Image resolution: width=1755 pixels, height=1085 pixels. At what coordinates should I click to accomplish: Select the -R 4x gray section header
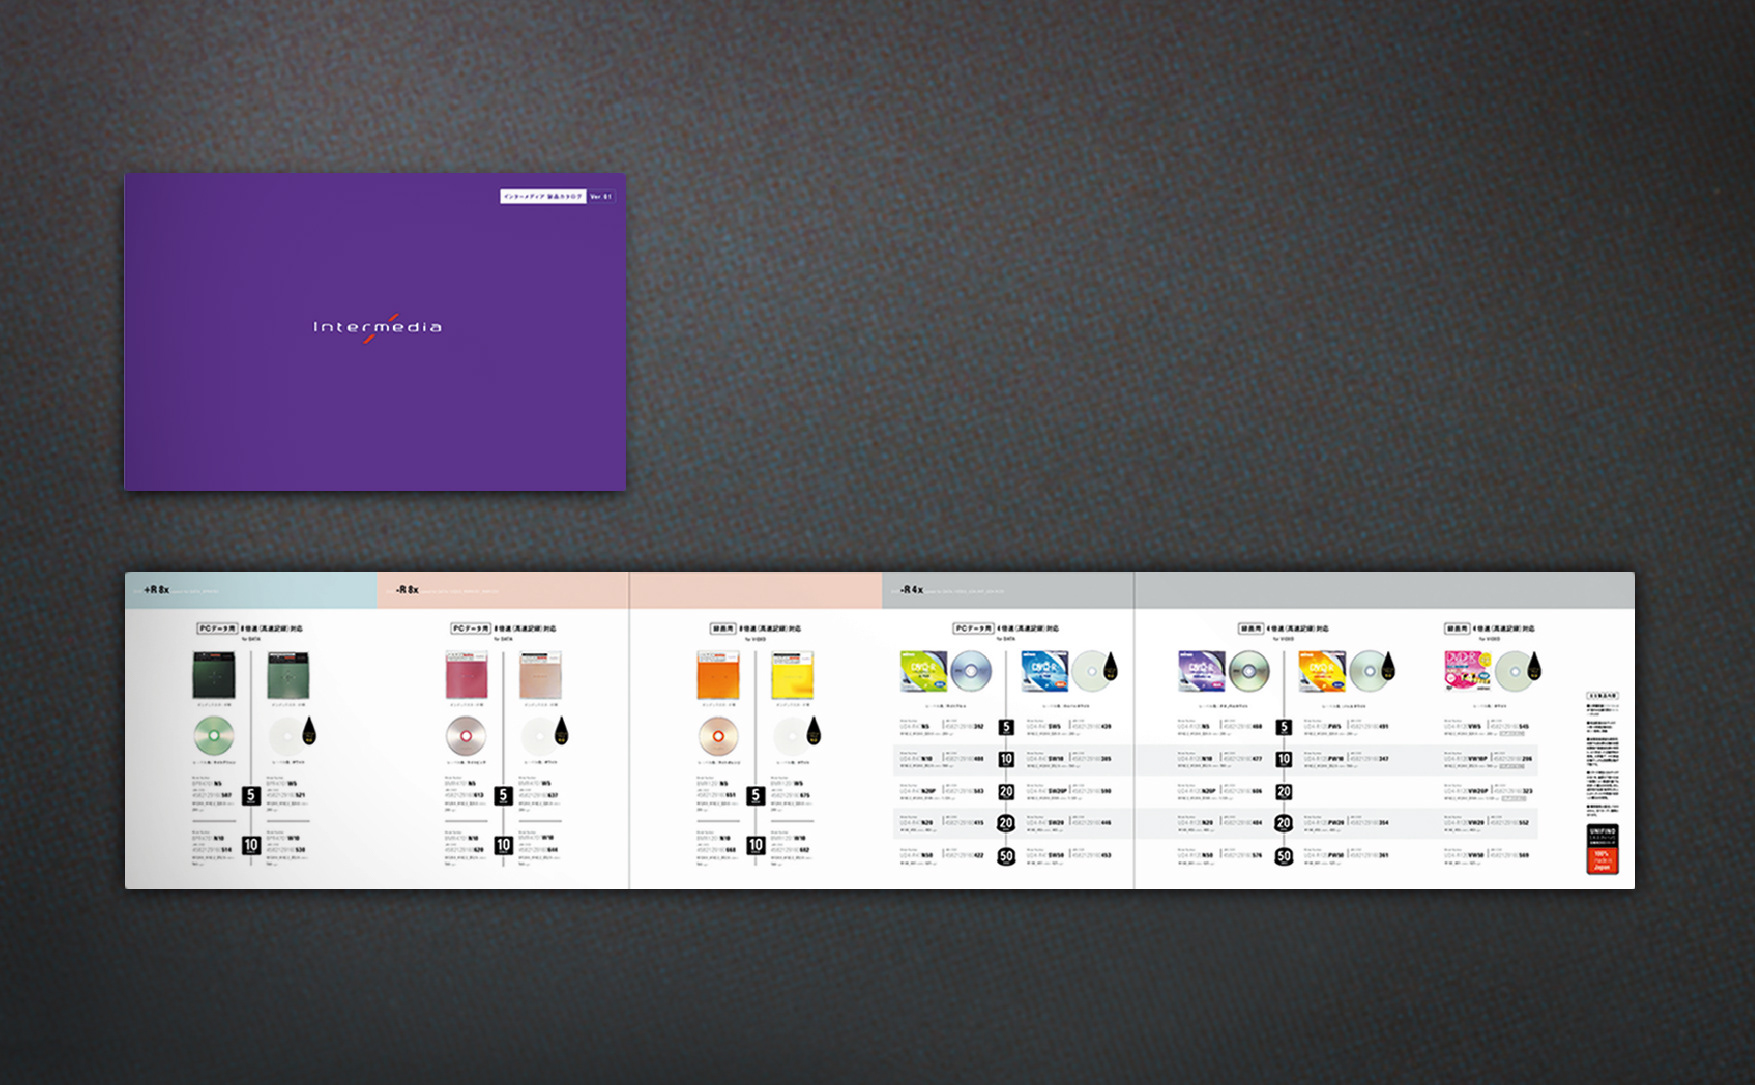point(1258,590)
